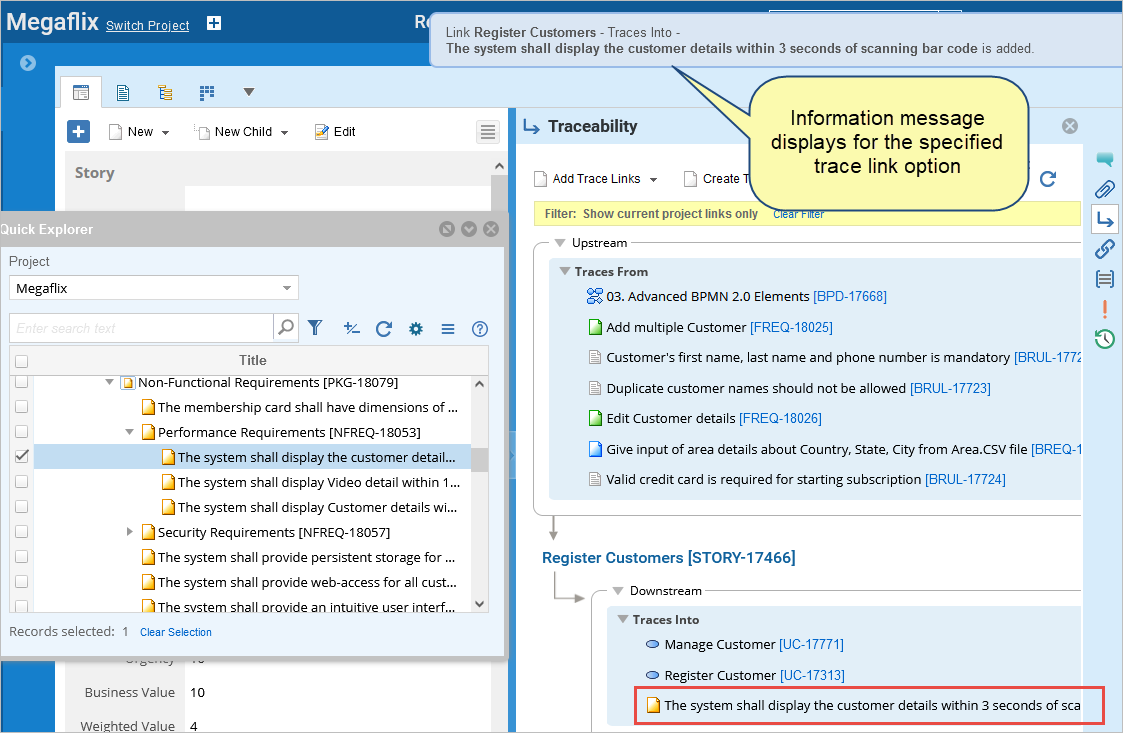Open the BRUL-17723 link

click(950, 388)
